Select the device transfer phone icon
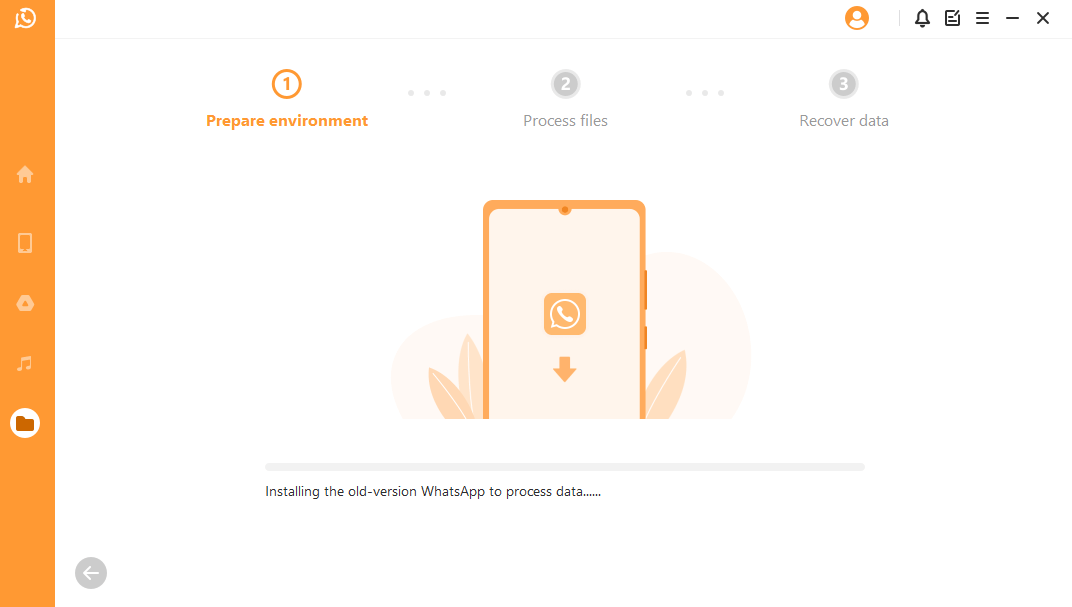Viewport: 1072px width, 607px height. pyautogui.click(x=25, y=243)
